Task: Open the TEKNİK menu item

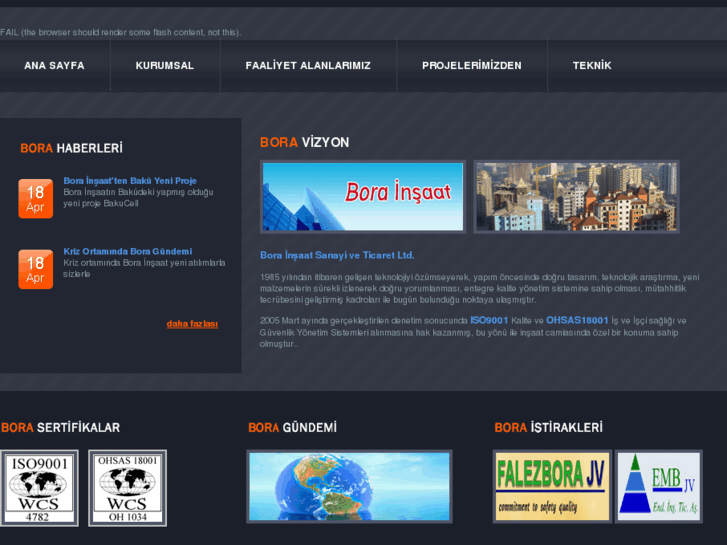Action: tap(592, 65)
